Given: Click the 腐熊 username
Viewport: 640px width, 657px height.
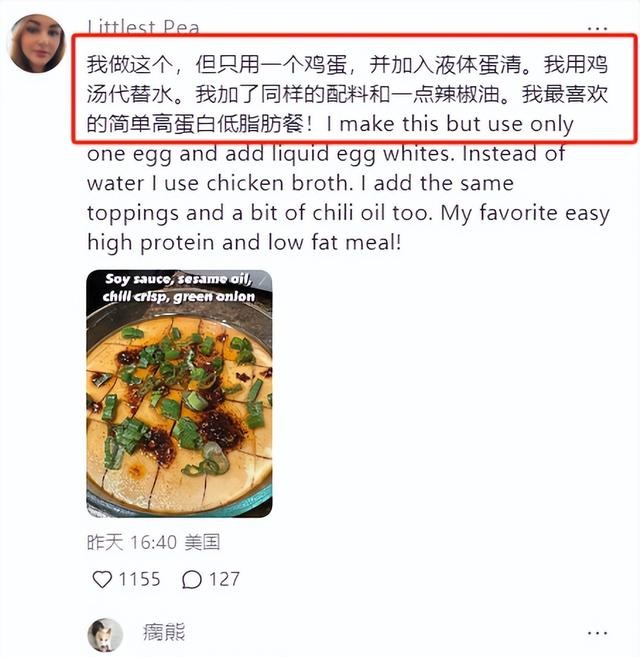Looking at the screenshot, I should pos(164,633).
